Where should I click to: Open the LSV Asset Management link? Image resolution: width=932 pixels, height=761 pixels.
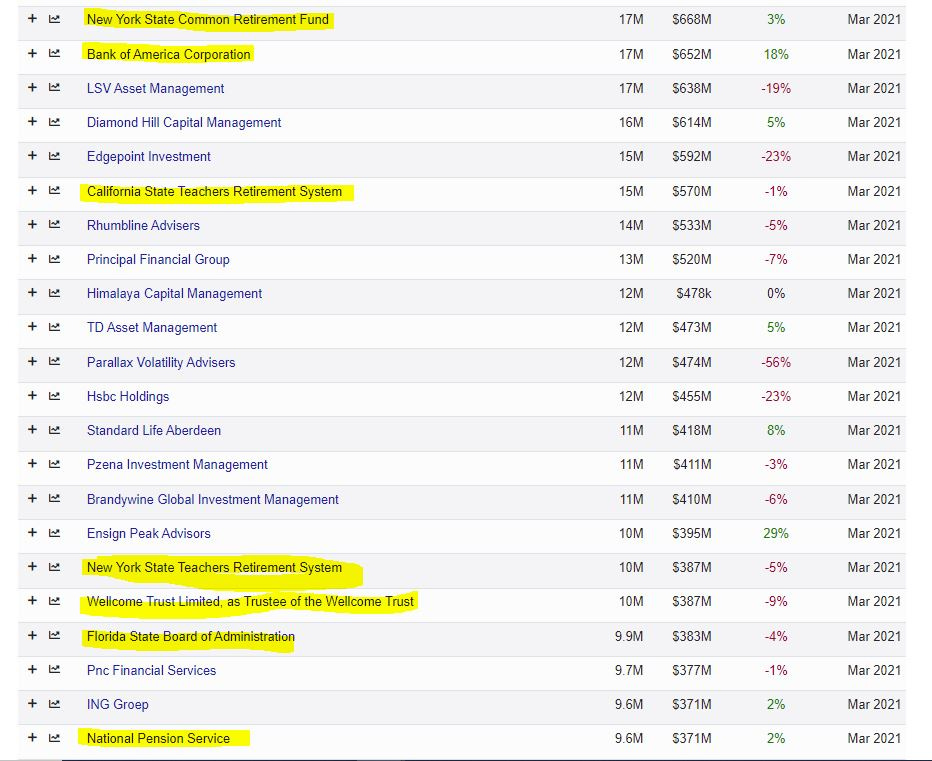pyautogui.click(x=155, y=89)
